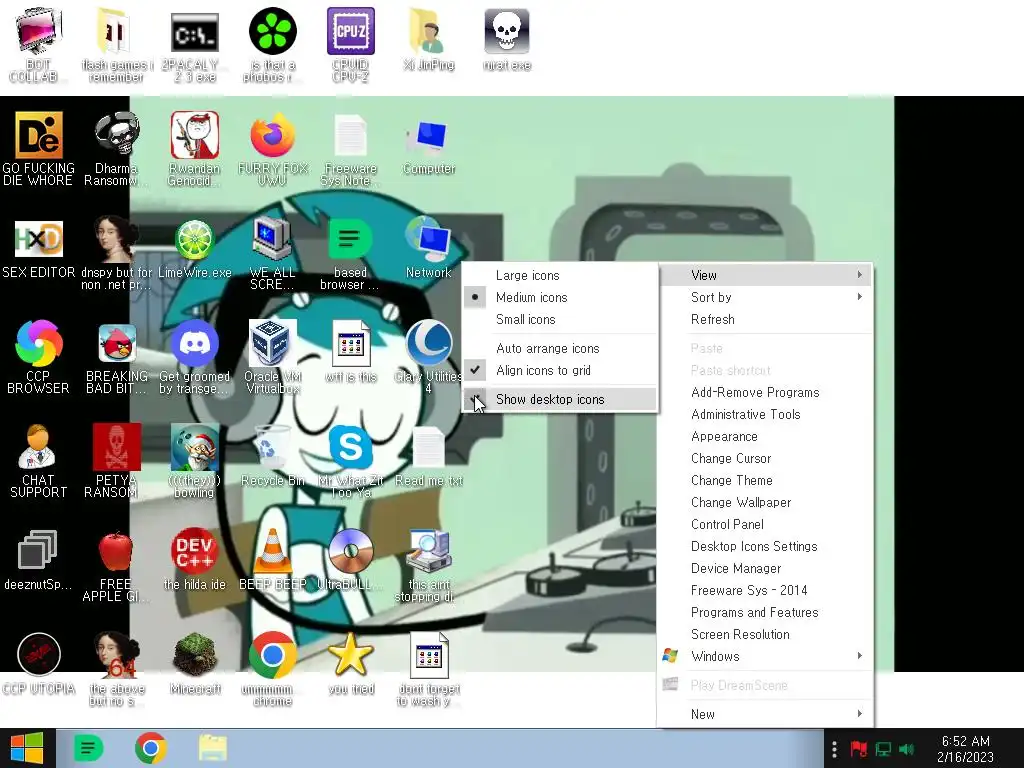Select the red PETYA RANSOM skull icon
Viewport: 1024px width, 768px height.
tap(117, 447)
